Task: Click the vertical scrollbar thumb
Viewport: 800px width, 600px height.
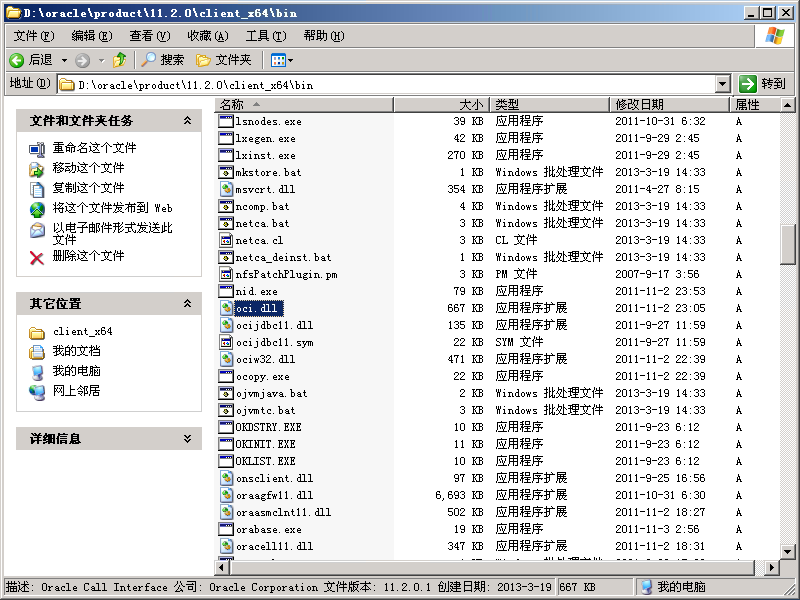Action: [x=788, y=244]
